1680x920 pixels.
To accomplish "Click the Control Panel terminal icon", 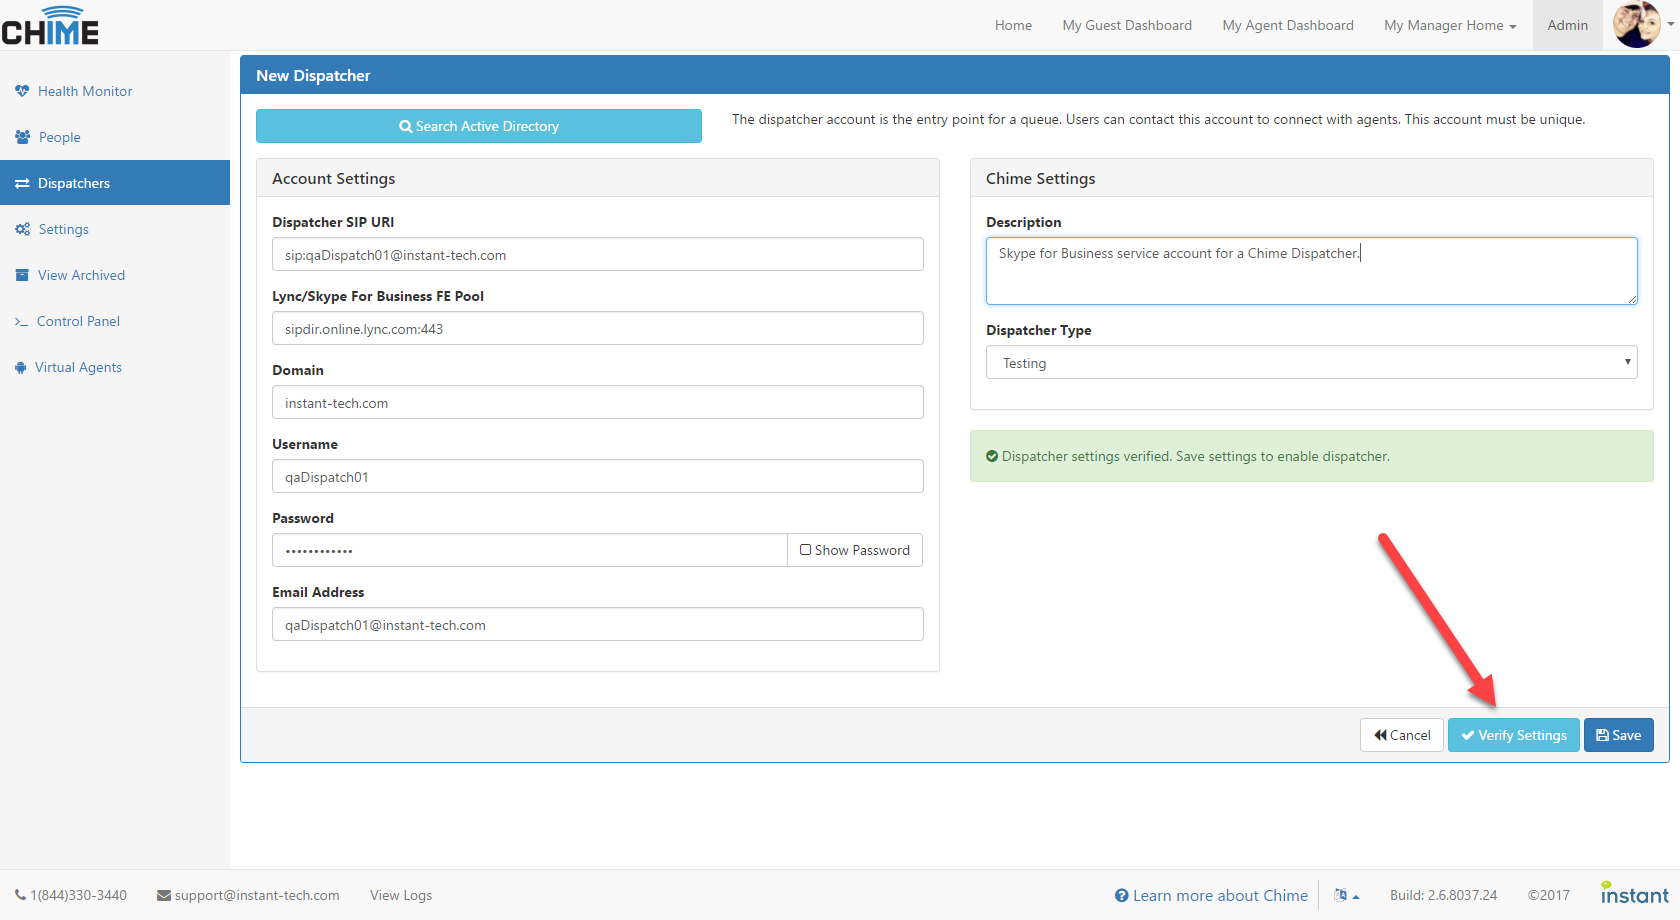I will [x=21, y=321].
